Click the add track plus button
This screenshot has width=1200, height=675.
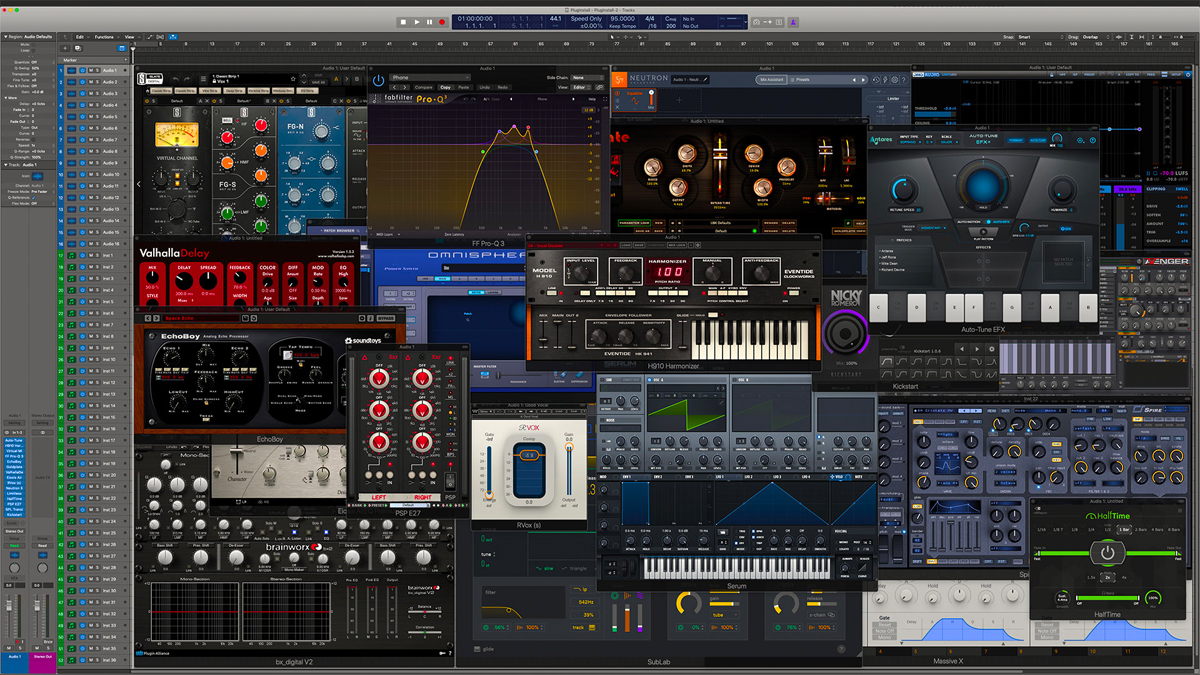(x=63, y=48)
